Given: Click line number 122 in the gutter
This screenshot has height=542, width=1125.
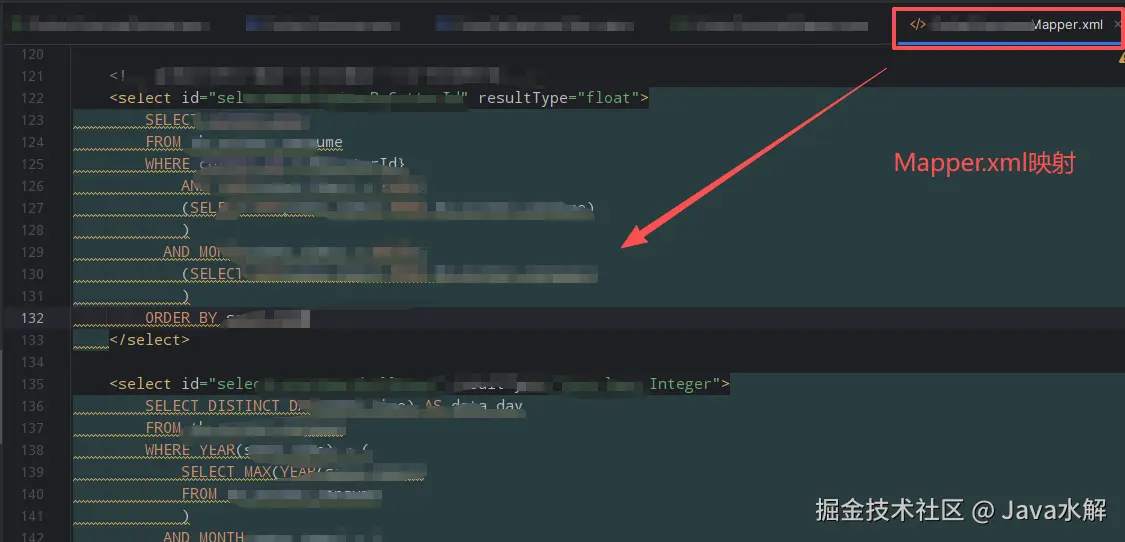Looking at the screenshot, I should [34, 98].
